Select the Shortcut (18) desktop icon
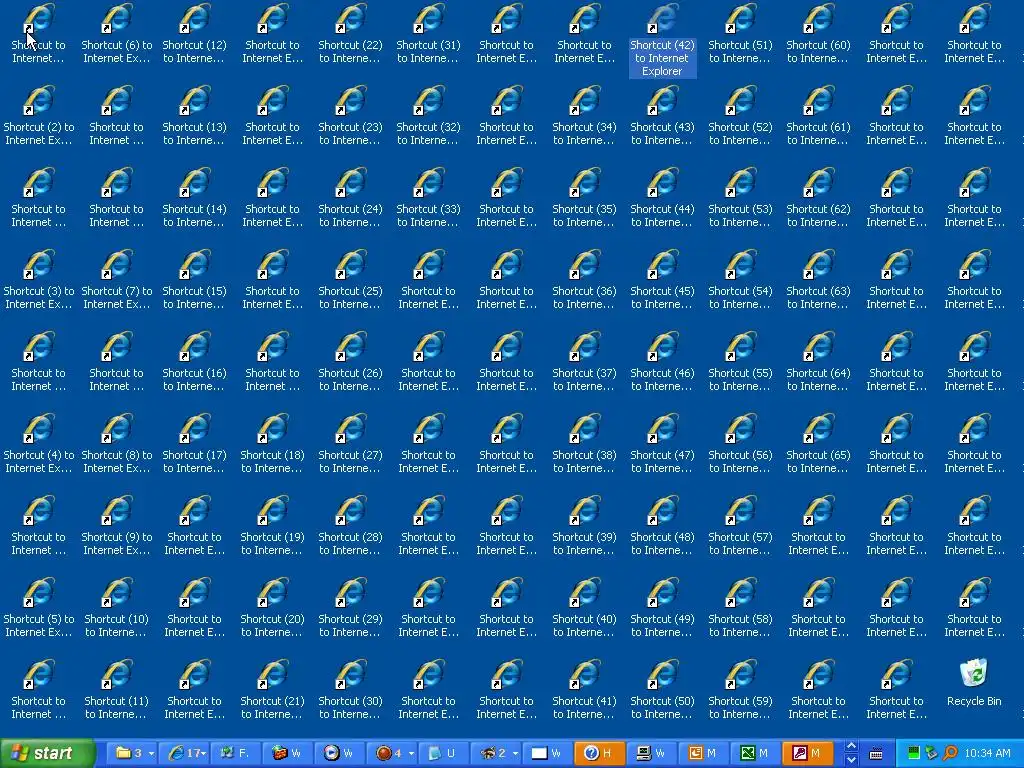Viewport: 1024px width, 768px height. click(x=272, y=443)
